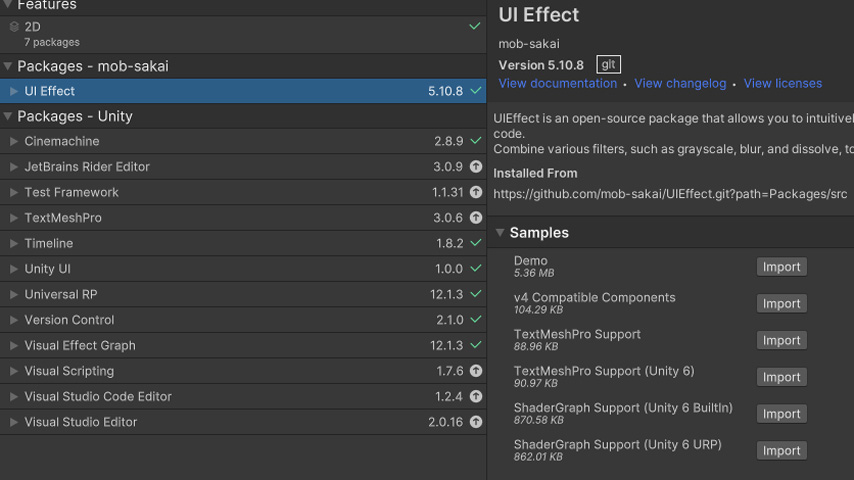
Task: Expand the TextMeshPro package arrow
Action: [14, 218]
